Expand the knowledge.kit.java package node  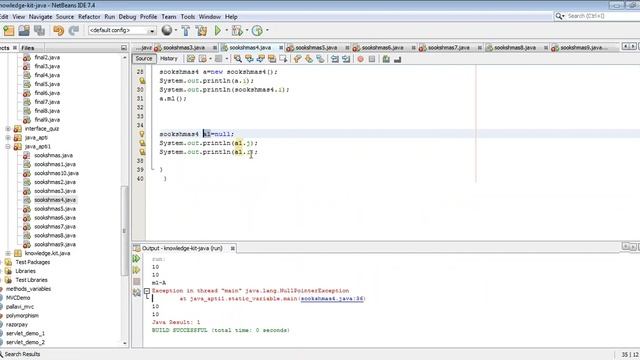coord(8,253)
